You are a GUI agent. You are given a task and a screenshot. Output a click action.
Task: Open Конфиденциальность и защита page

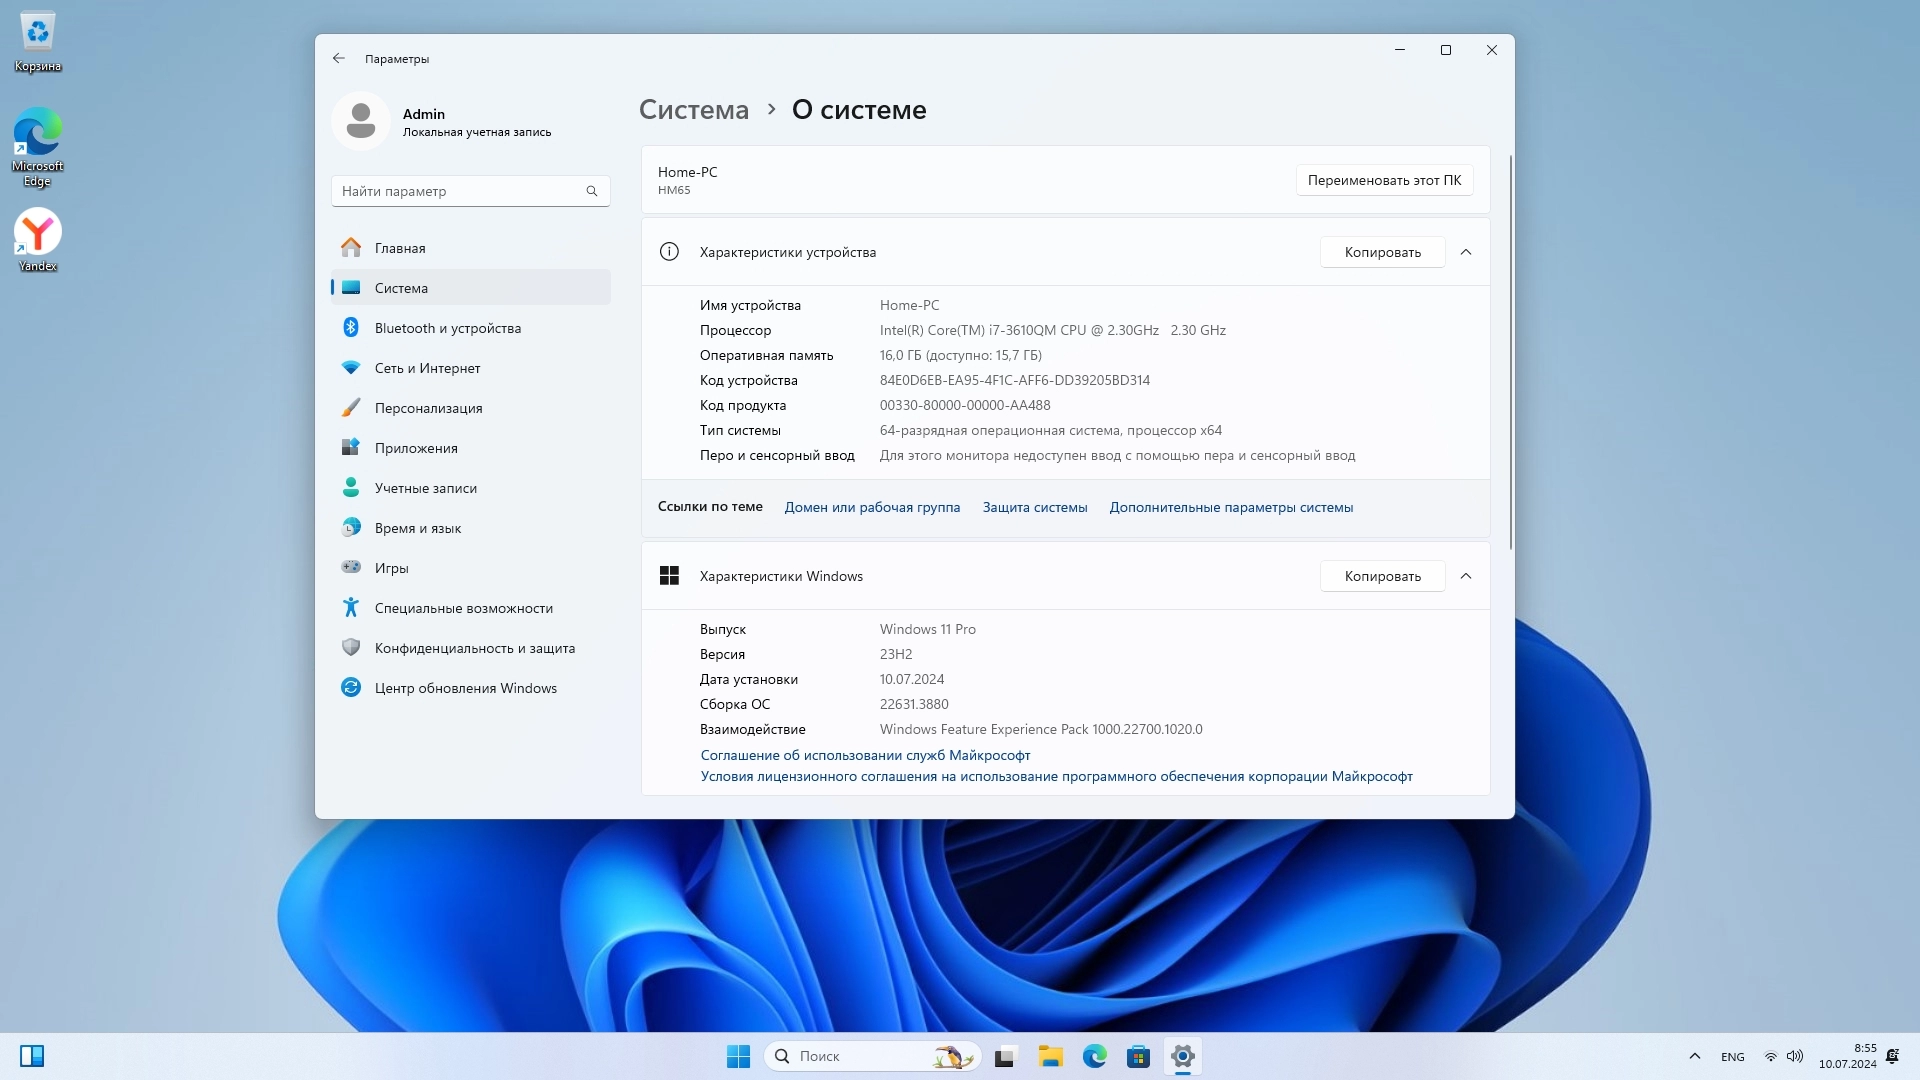point(474,648)
